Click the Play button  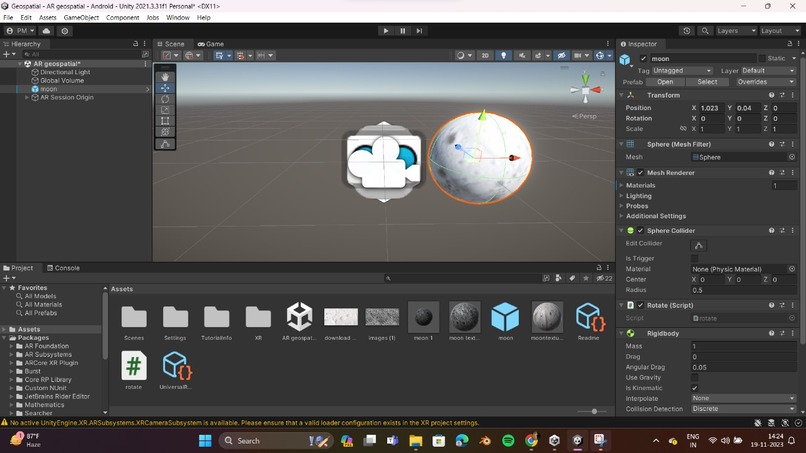pos(386,31)
